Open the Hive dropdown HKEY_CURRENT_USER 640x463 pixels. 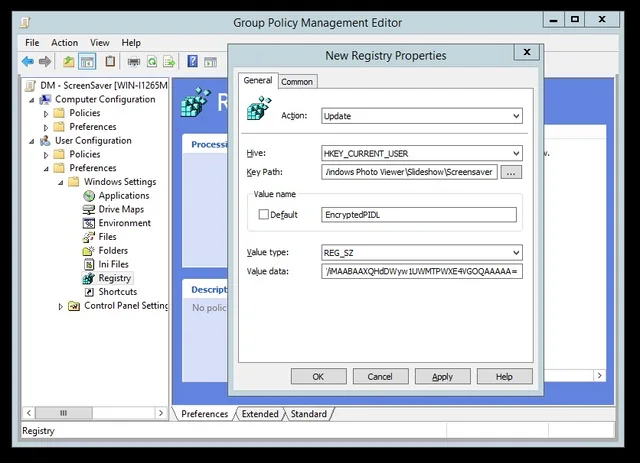[x=422, y=154]
